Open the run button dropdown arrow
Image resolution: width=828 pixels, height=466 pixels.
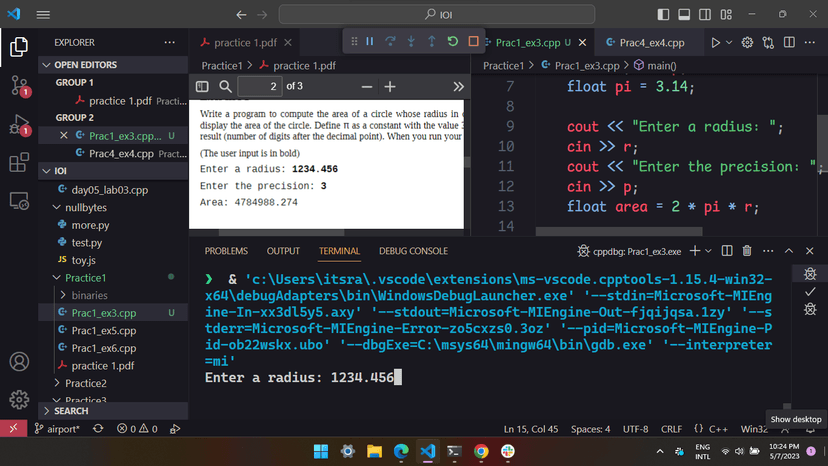coord(729,43)
